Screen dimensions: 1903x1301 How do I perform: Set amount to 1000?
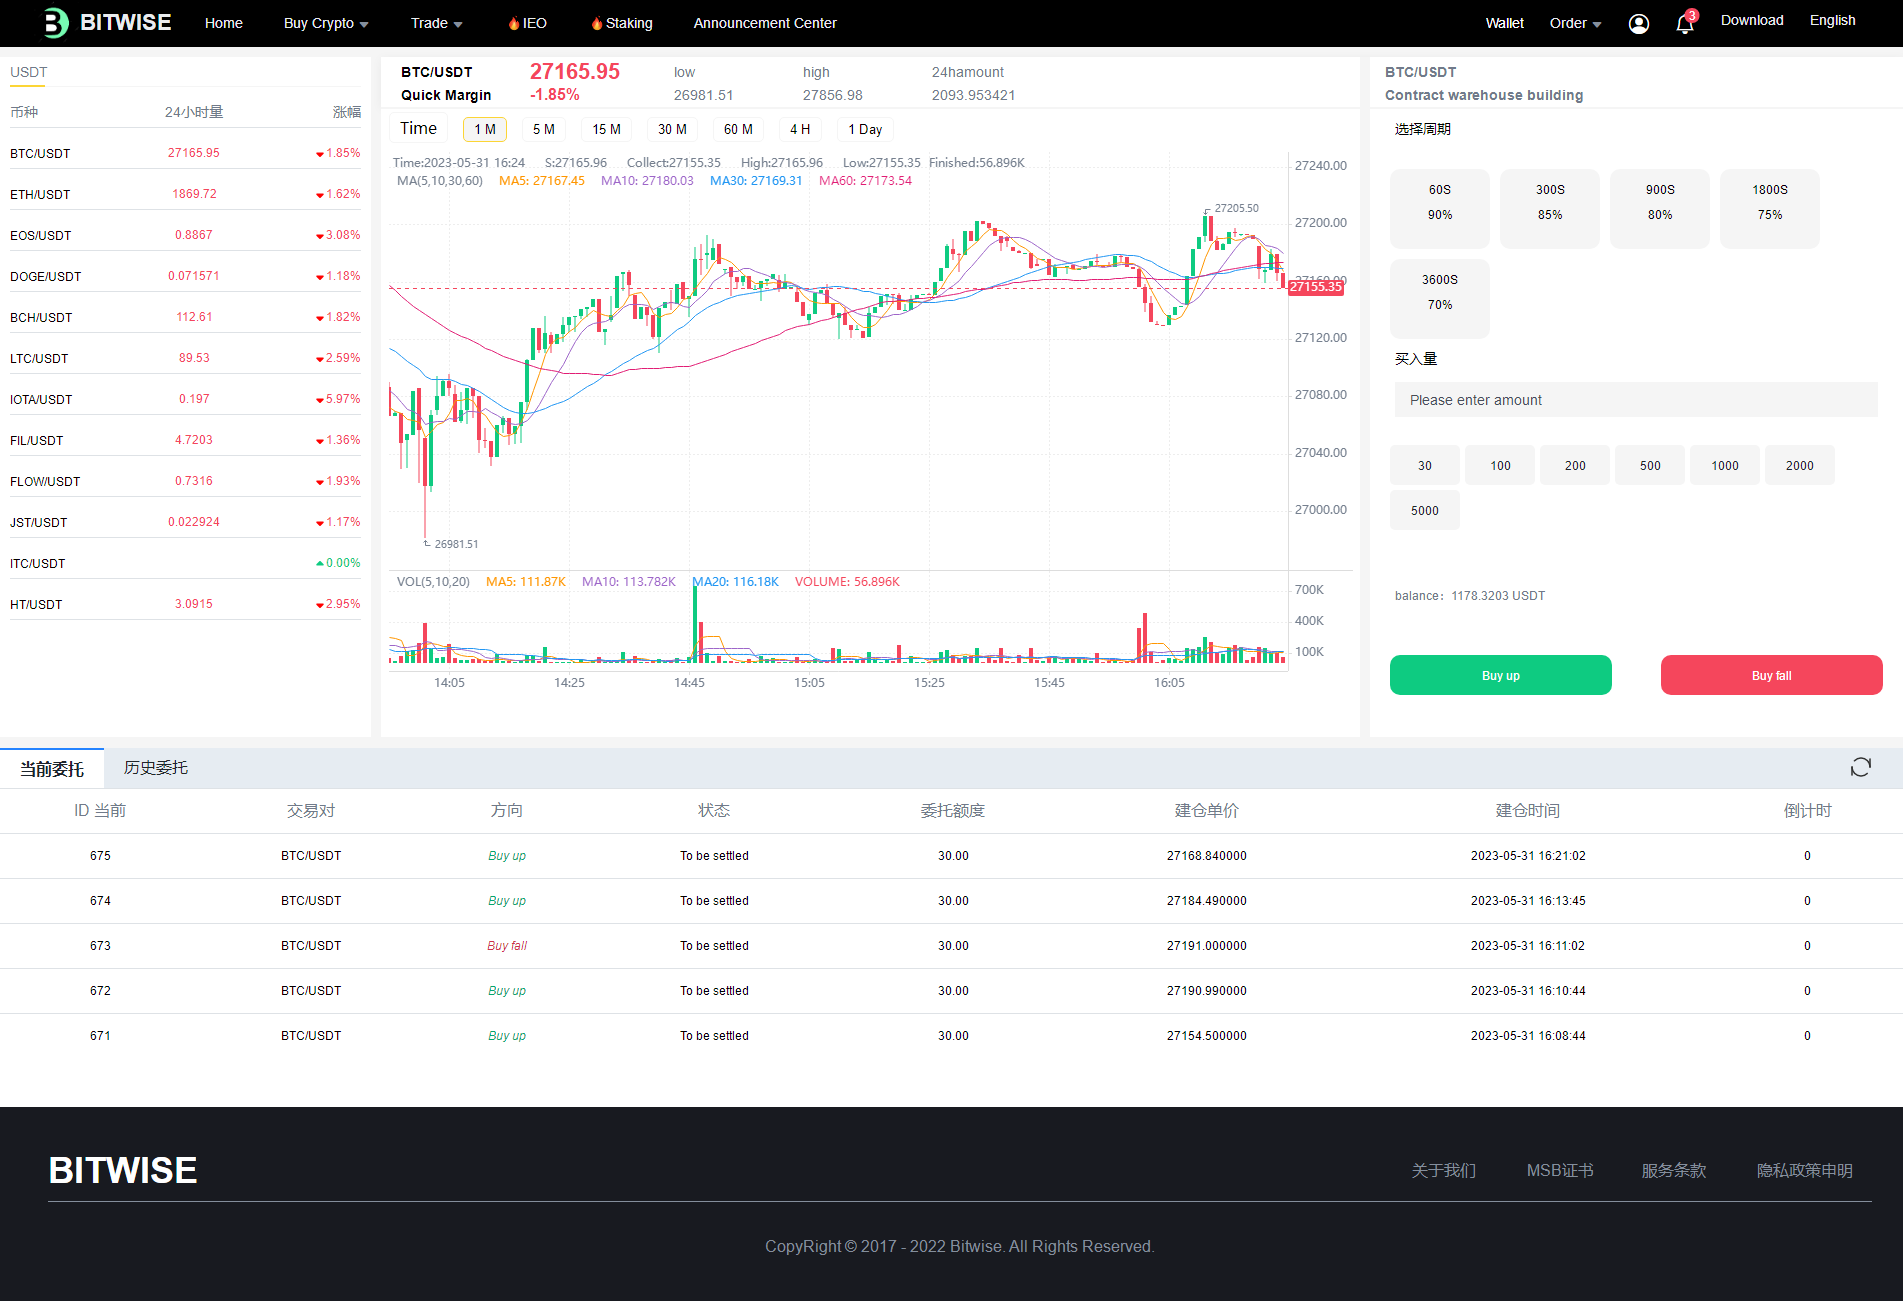coord(1725,465)
